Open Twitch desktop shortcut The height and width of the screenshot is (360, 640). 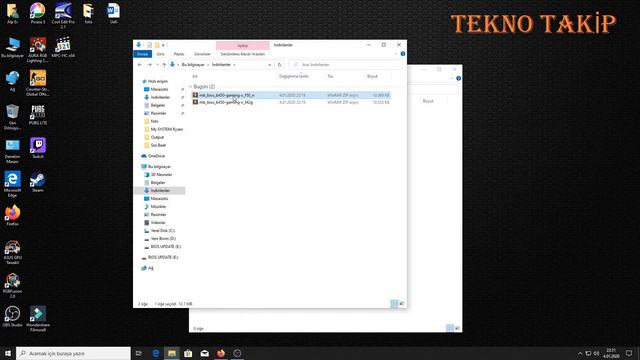tap(38, 148)
